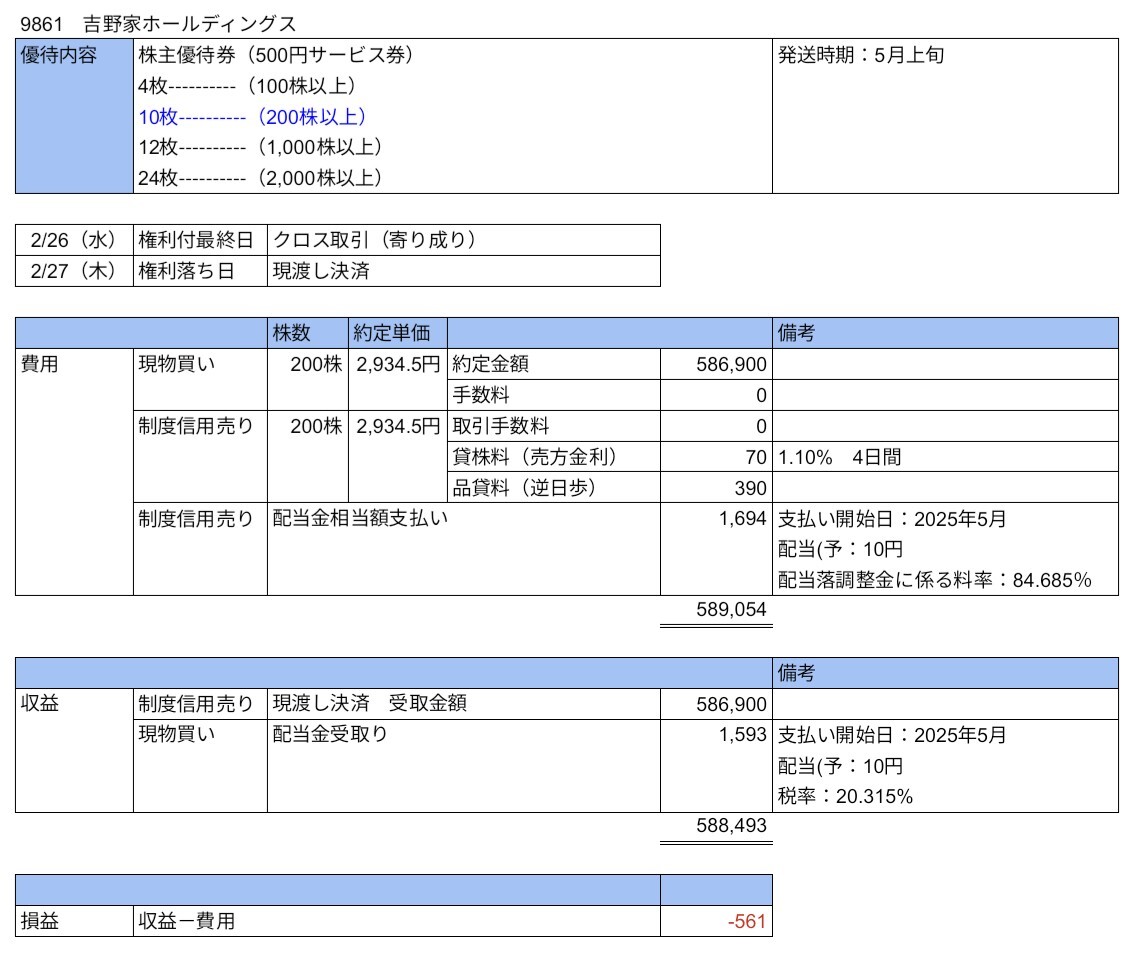This screenshot has width=1132, height=953.
Task: Click the "権利落ち日" cell
Action: [200, 271]
